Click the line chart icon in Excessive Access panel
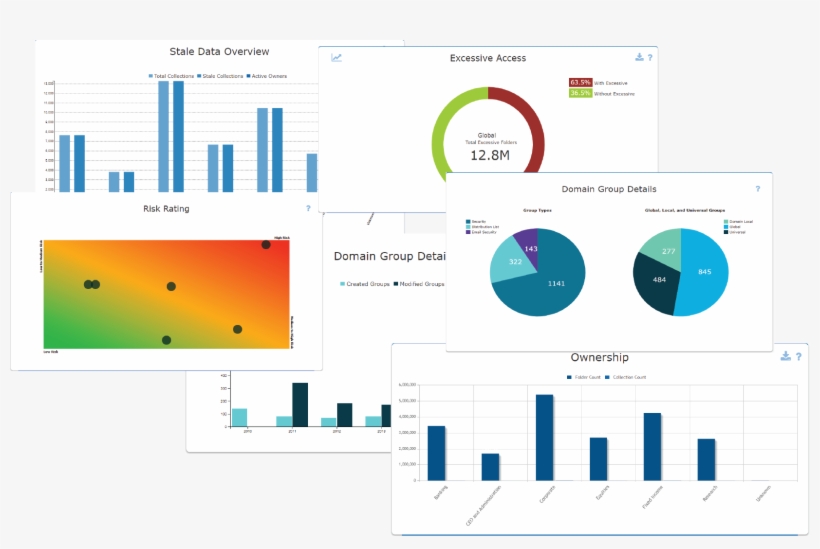This screenshot has height=549, width=820. point(337,58)
